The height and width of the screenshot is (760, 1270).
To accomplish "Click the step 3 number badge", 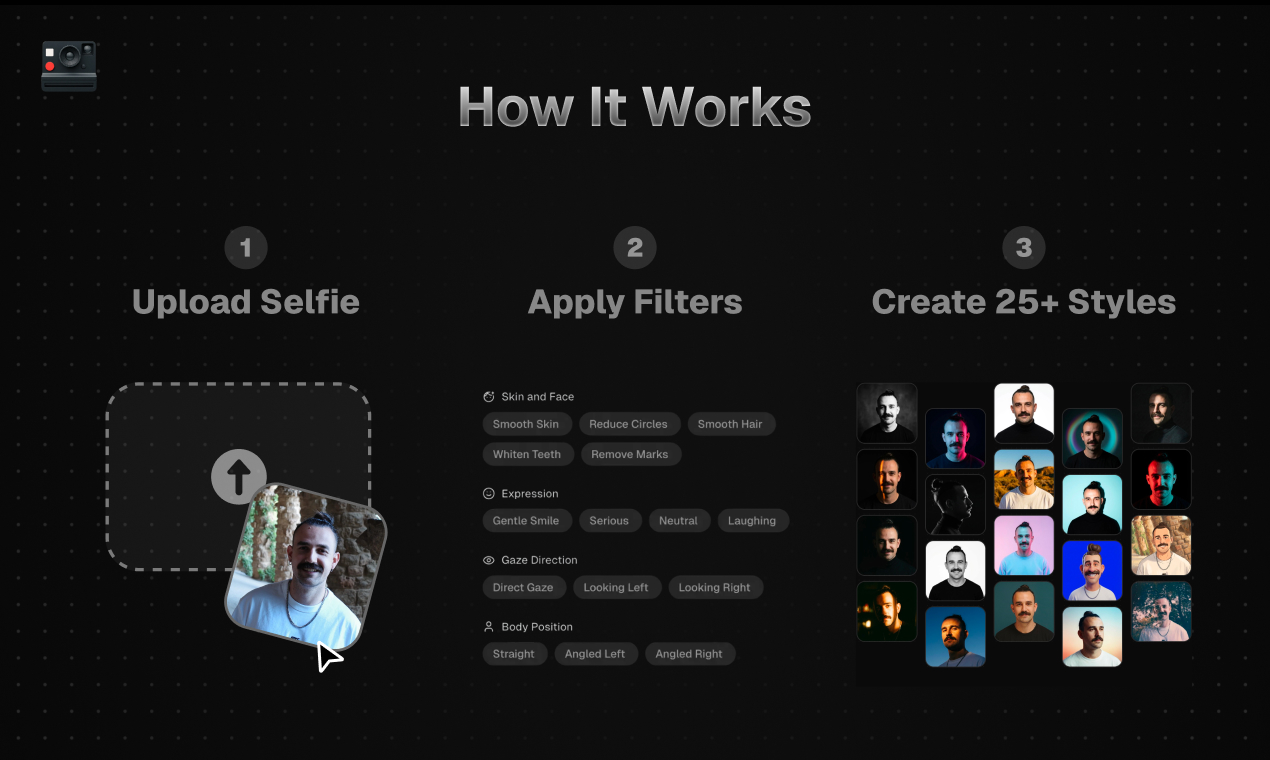I will [x=1023, y=247].
